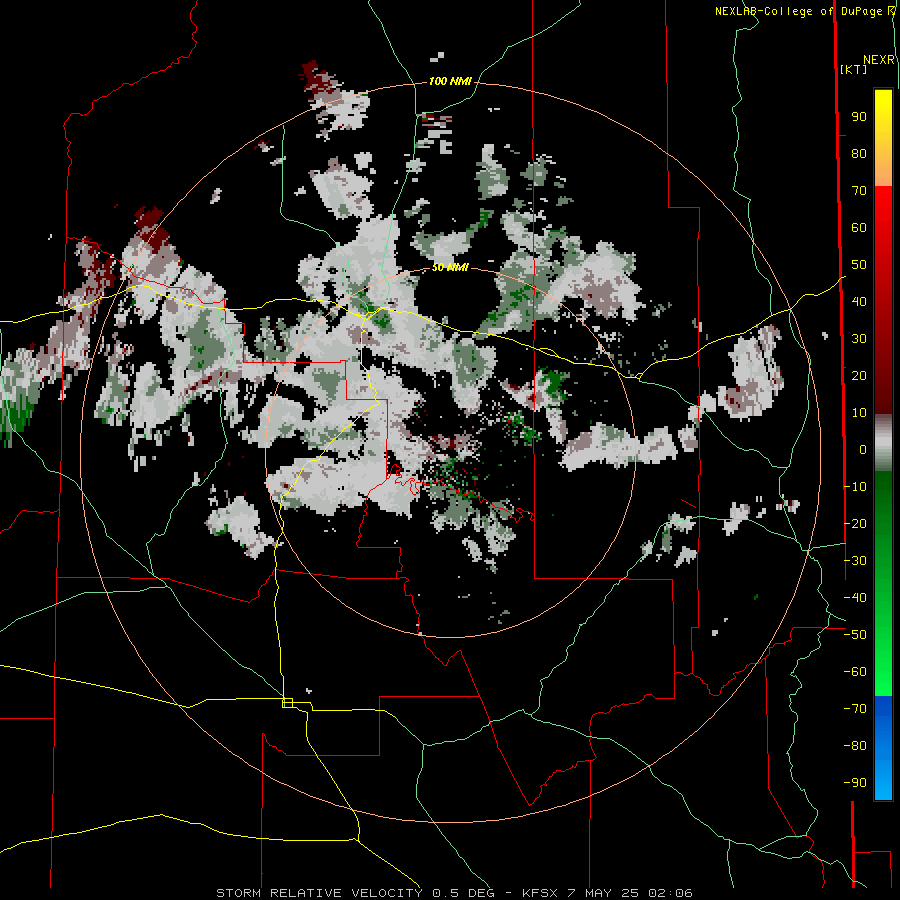Click the -90 value on the velocity scale

click(x=855, y=783)
